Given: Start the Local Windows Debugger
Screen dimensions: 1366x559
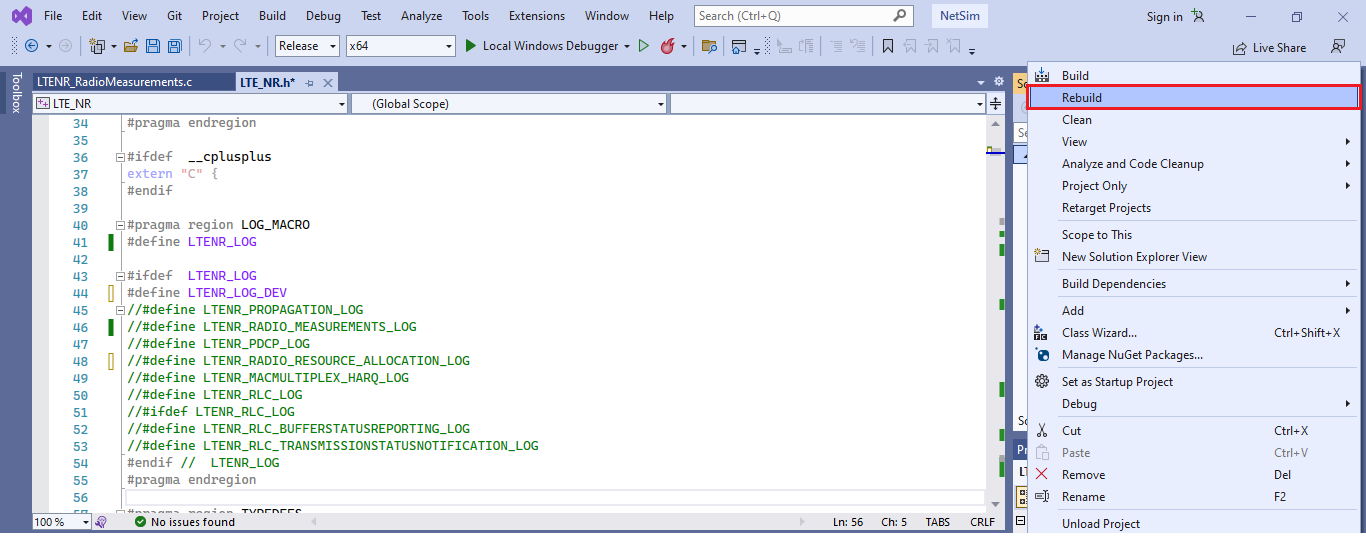Looking at the screenshot, I should pyautogui.click(x=546, y=46).
